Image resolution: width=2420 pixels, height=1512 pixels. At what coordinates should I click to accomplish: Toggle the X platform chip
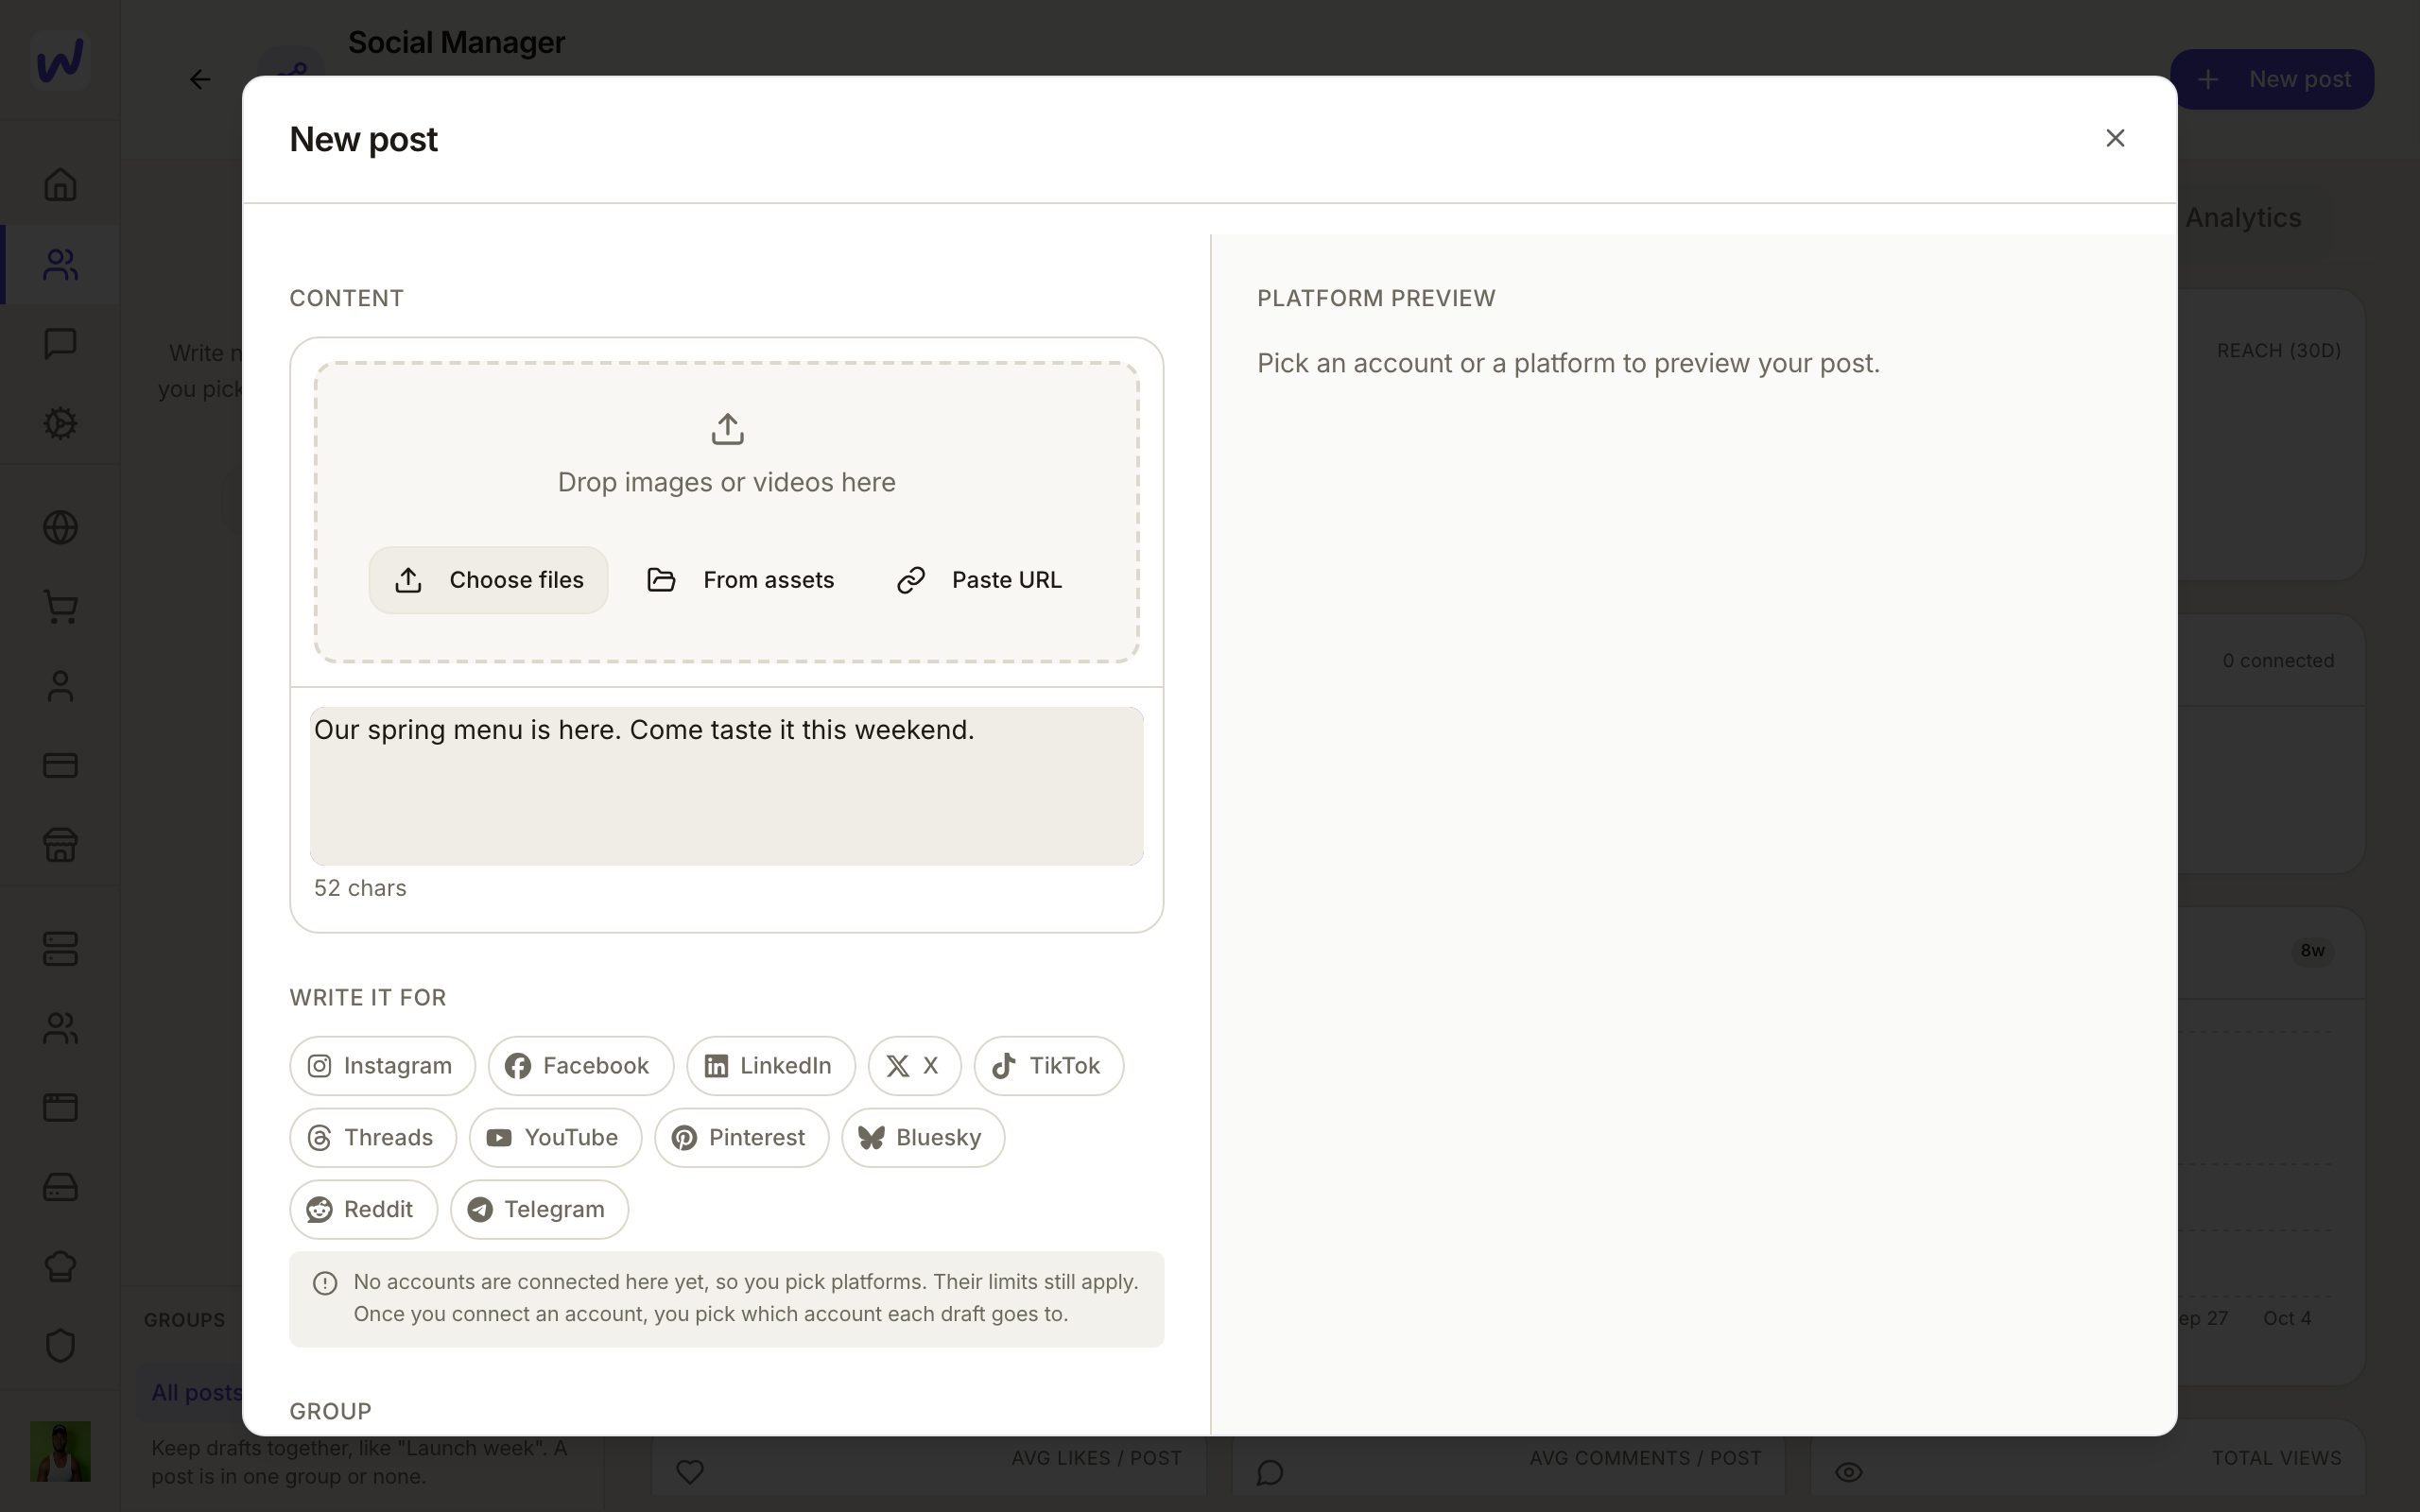(x=914, y=1066)
